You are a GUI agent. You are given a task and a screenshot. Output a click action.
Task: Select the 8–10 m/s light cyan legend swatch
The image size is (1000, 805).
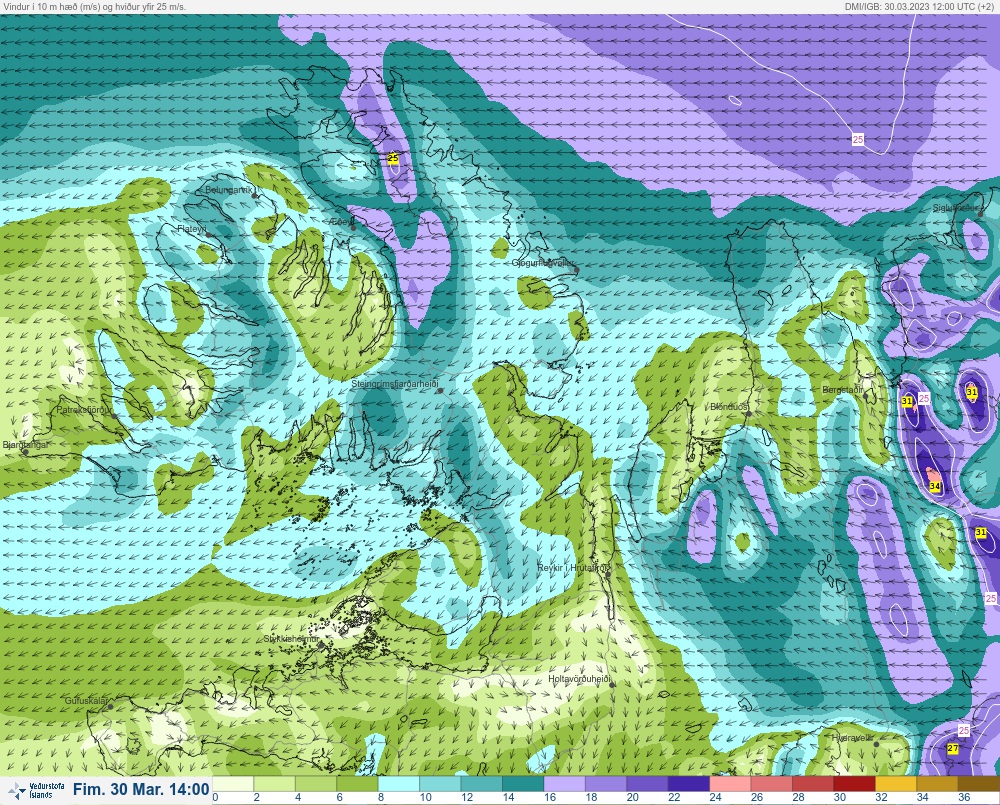[399, 783]
